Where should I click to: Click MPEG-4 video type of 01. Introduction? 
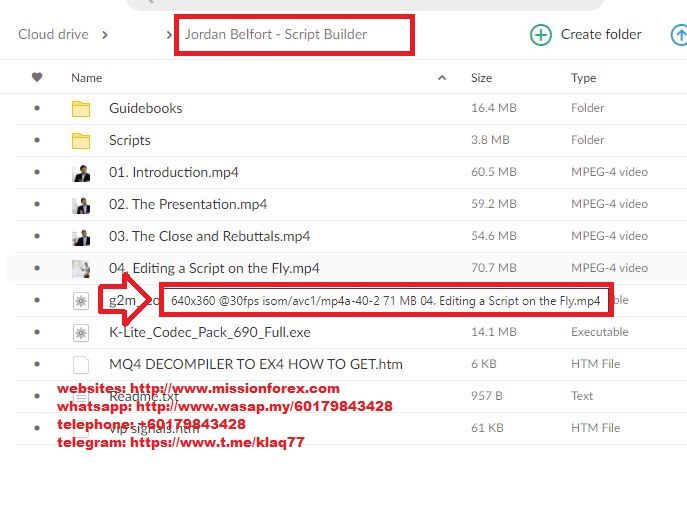[x=609, y=172]
